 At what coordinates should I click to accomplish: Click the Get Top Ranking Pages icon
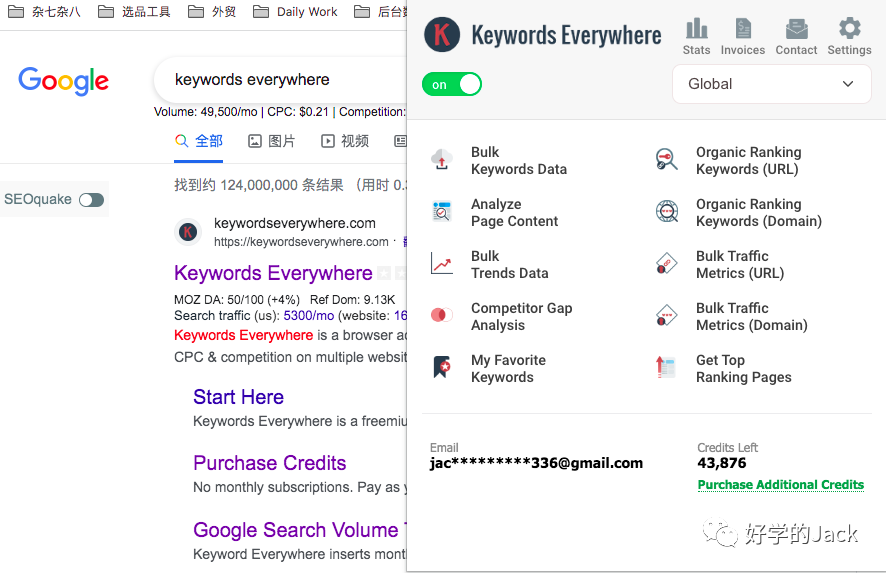[666, 367]
